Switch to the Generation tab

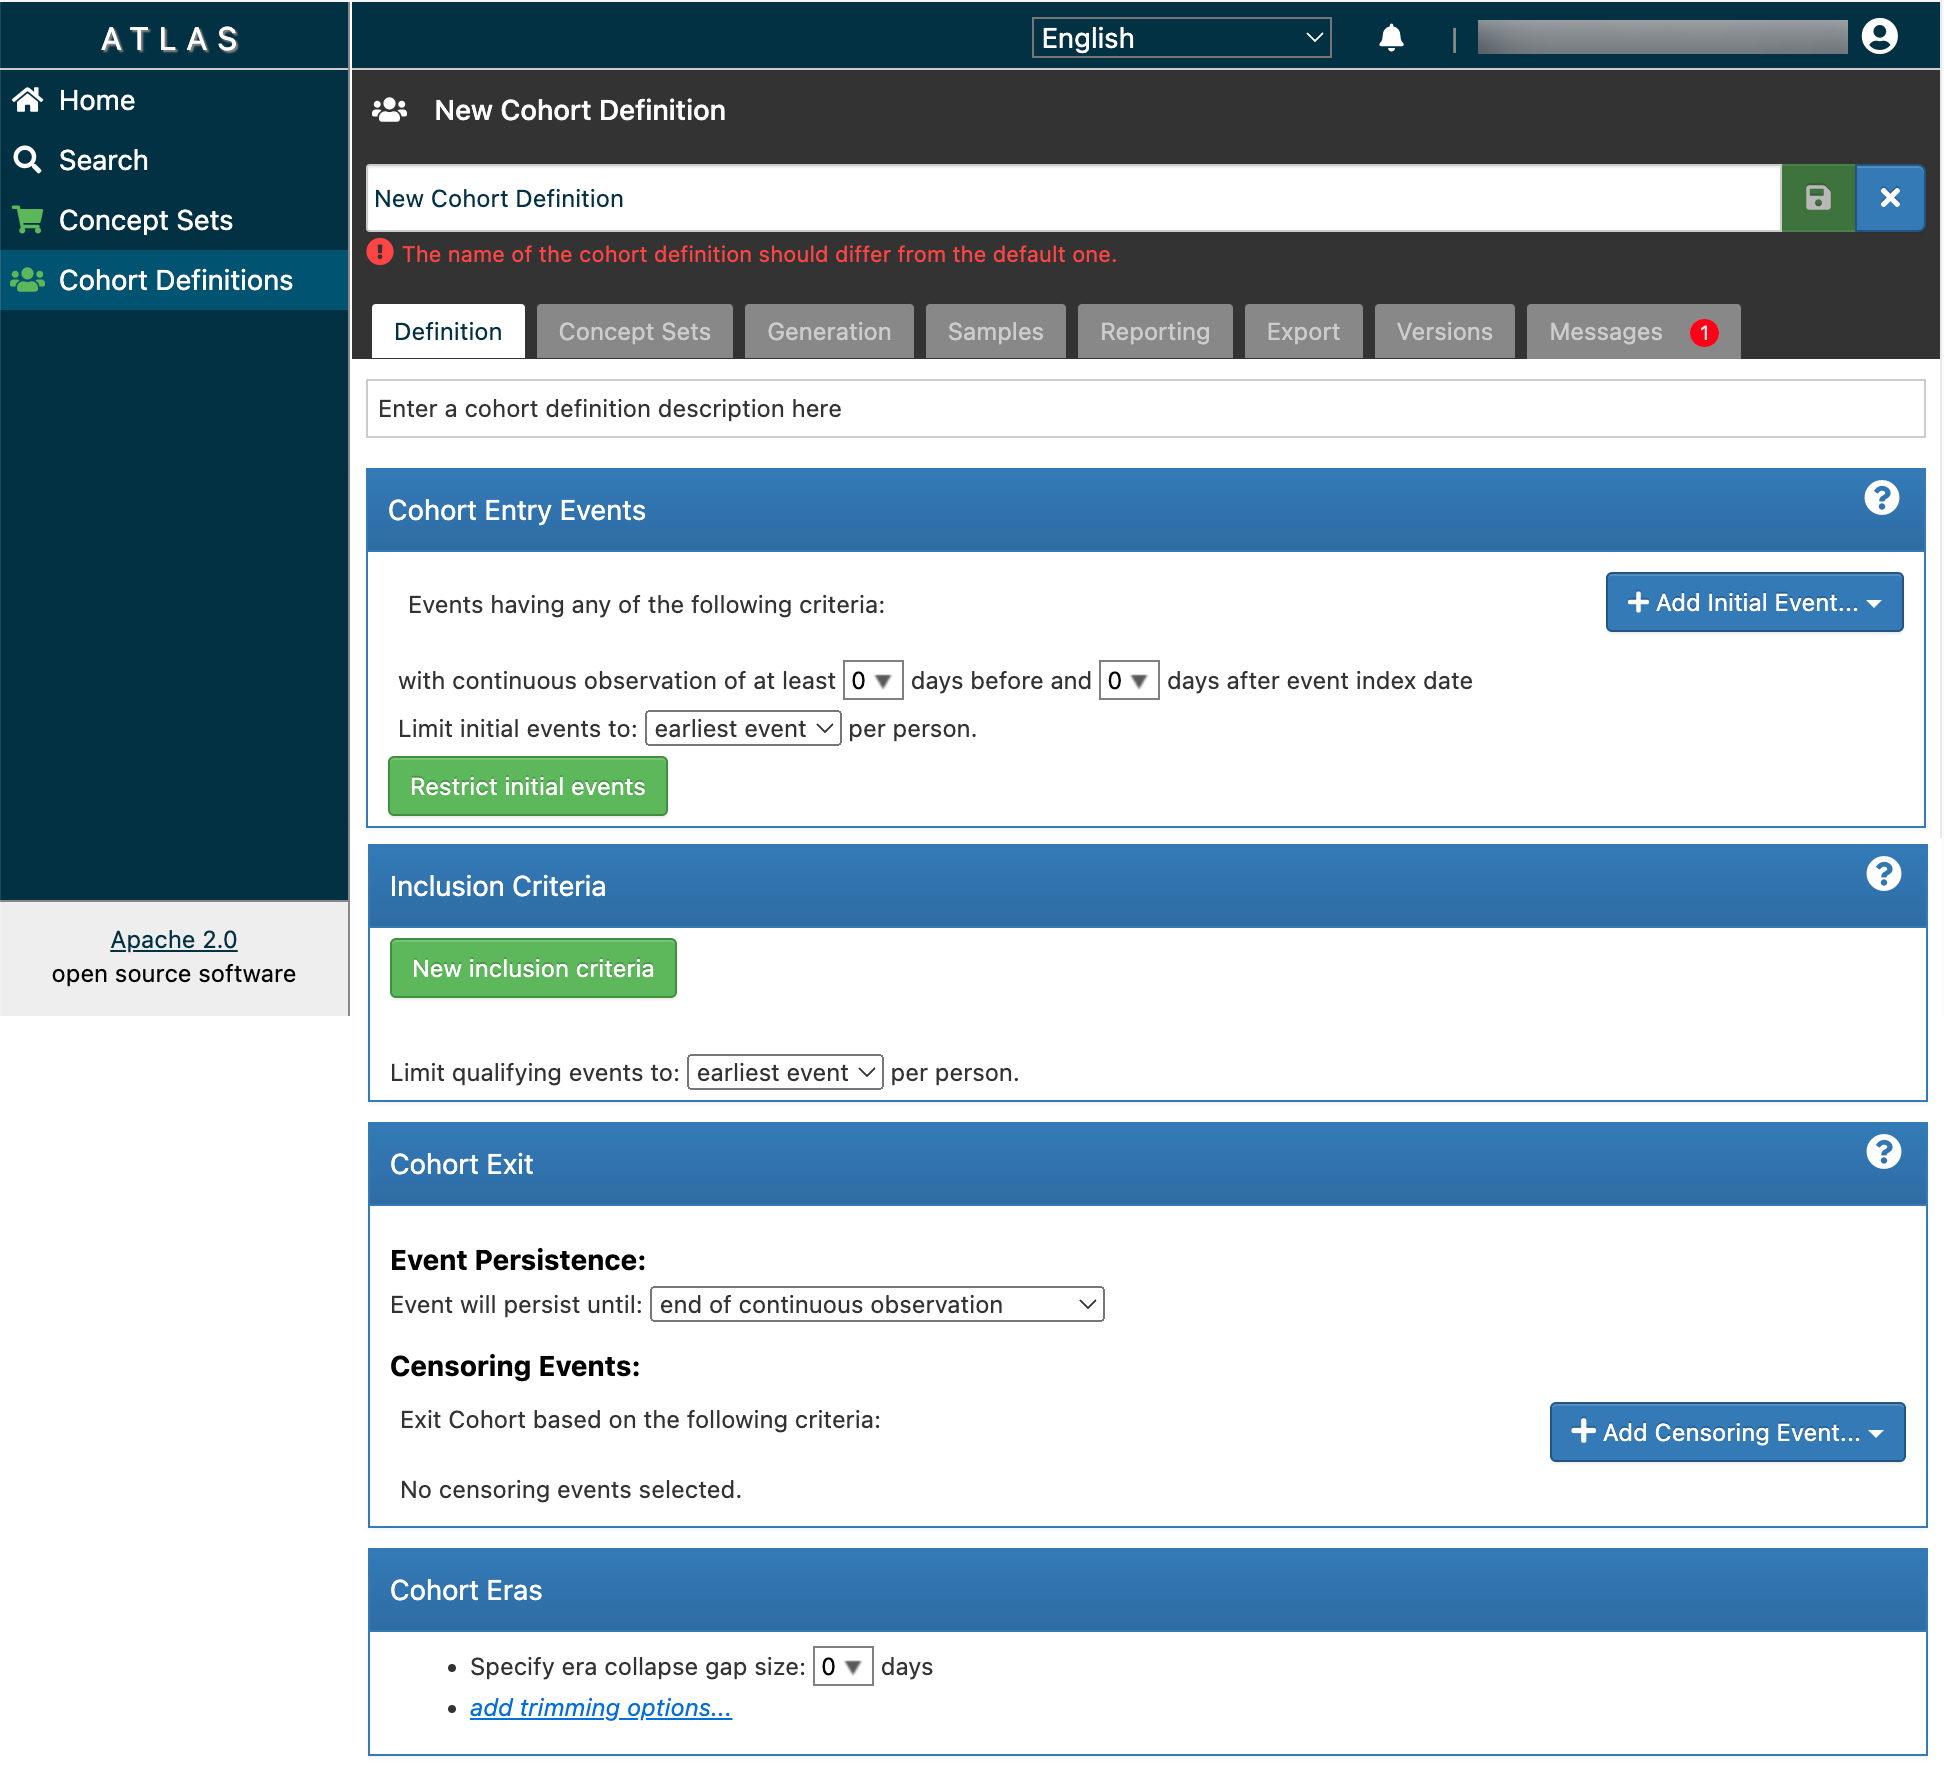[828, 330]
